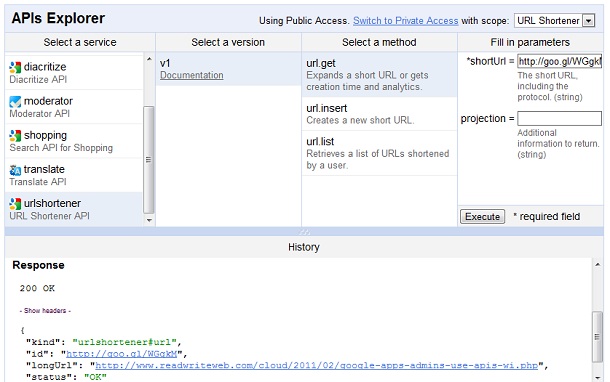The image size is (610, 382).
Task: Click the moderator service icon
Action: click(x=15, y=102)
